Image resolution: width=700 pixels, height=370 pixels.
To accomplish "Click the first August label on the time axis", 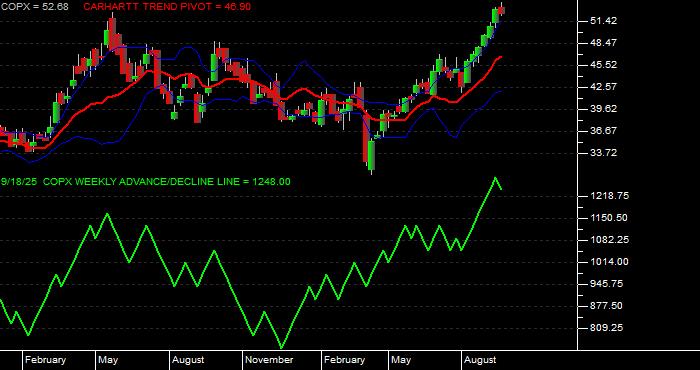I will click(x=188, y=360).
